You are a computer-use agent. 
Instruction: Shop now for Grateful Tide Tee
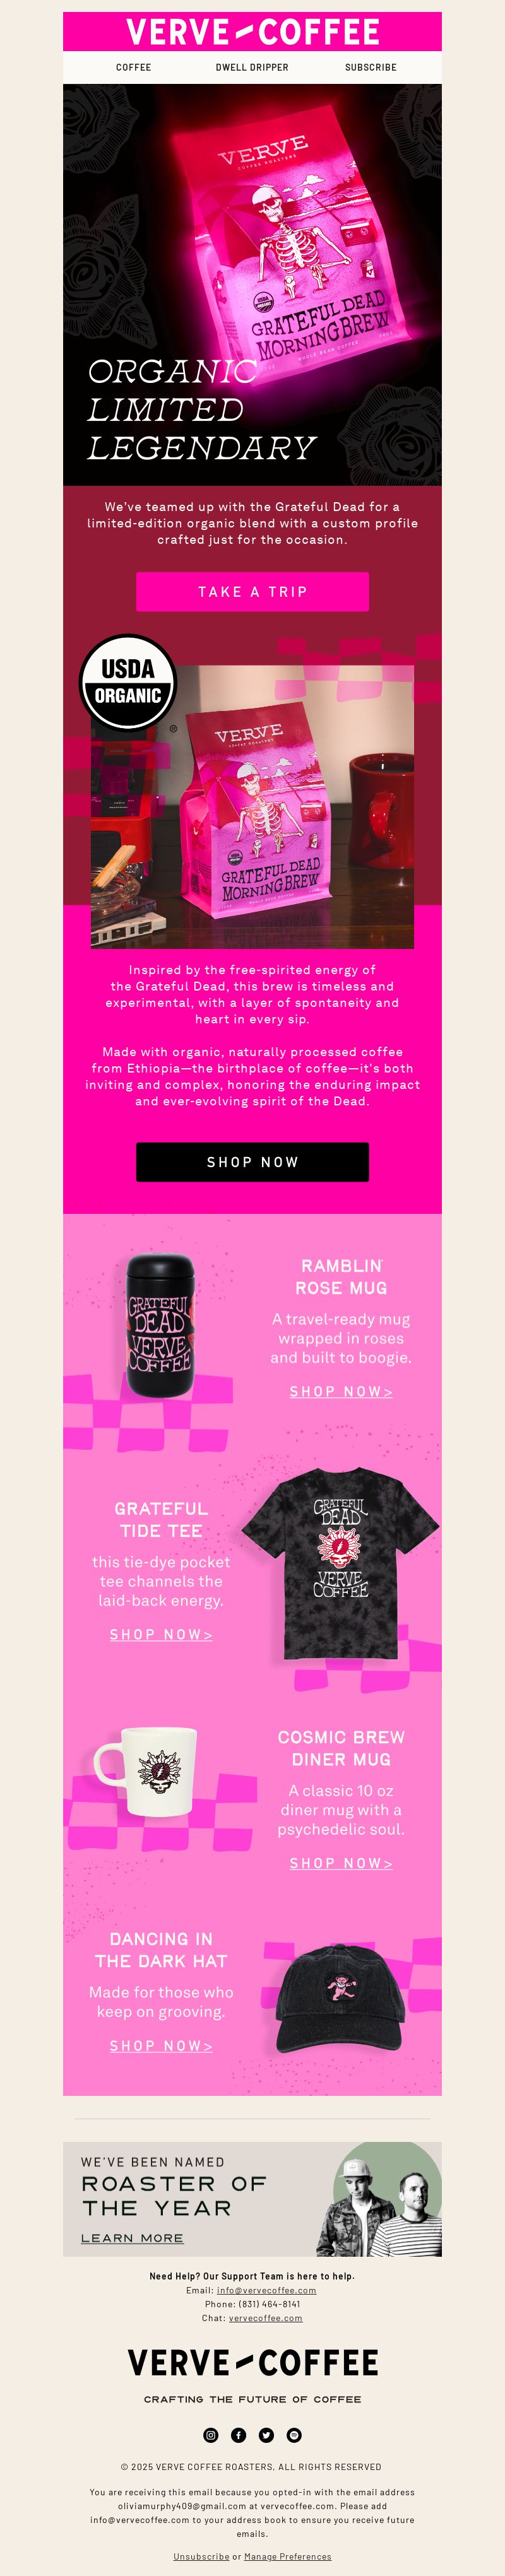pos(161,1634)
